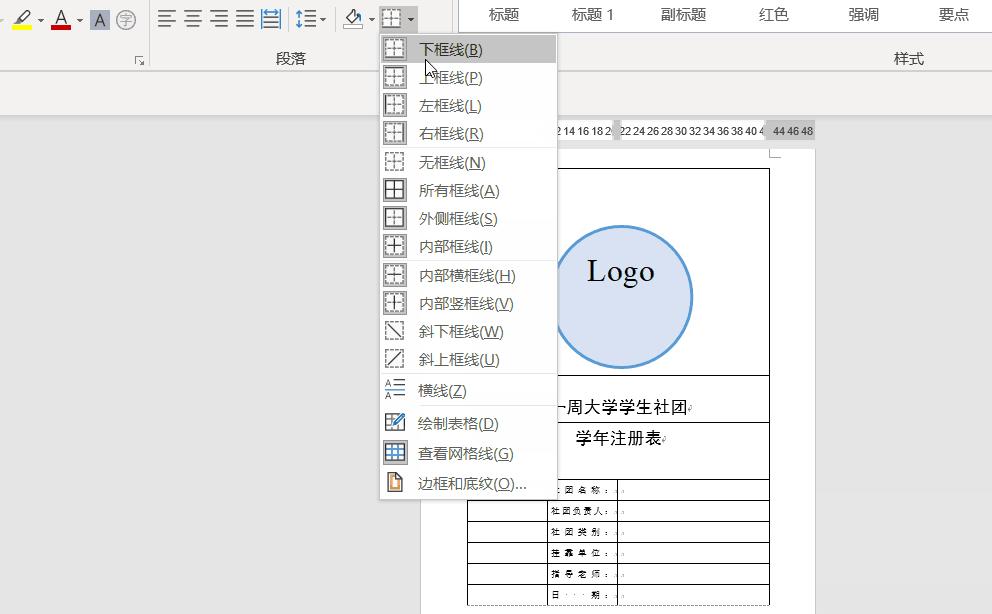Apply the 标题 1 style
Viewport: 992px width, 614px height.
pos(592,15)
